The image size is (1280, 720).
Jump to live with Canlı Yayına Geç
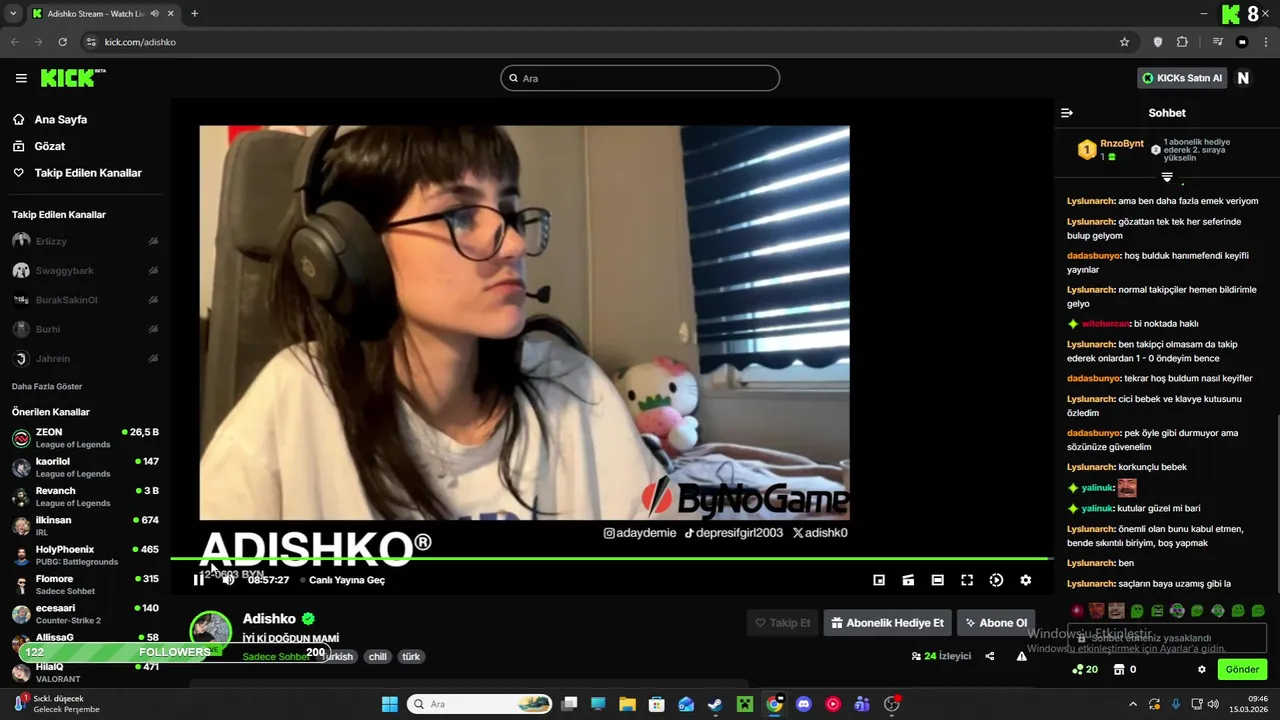[x=346, y=580]
